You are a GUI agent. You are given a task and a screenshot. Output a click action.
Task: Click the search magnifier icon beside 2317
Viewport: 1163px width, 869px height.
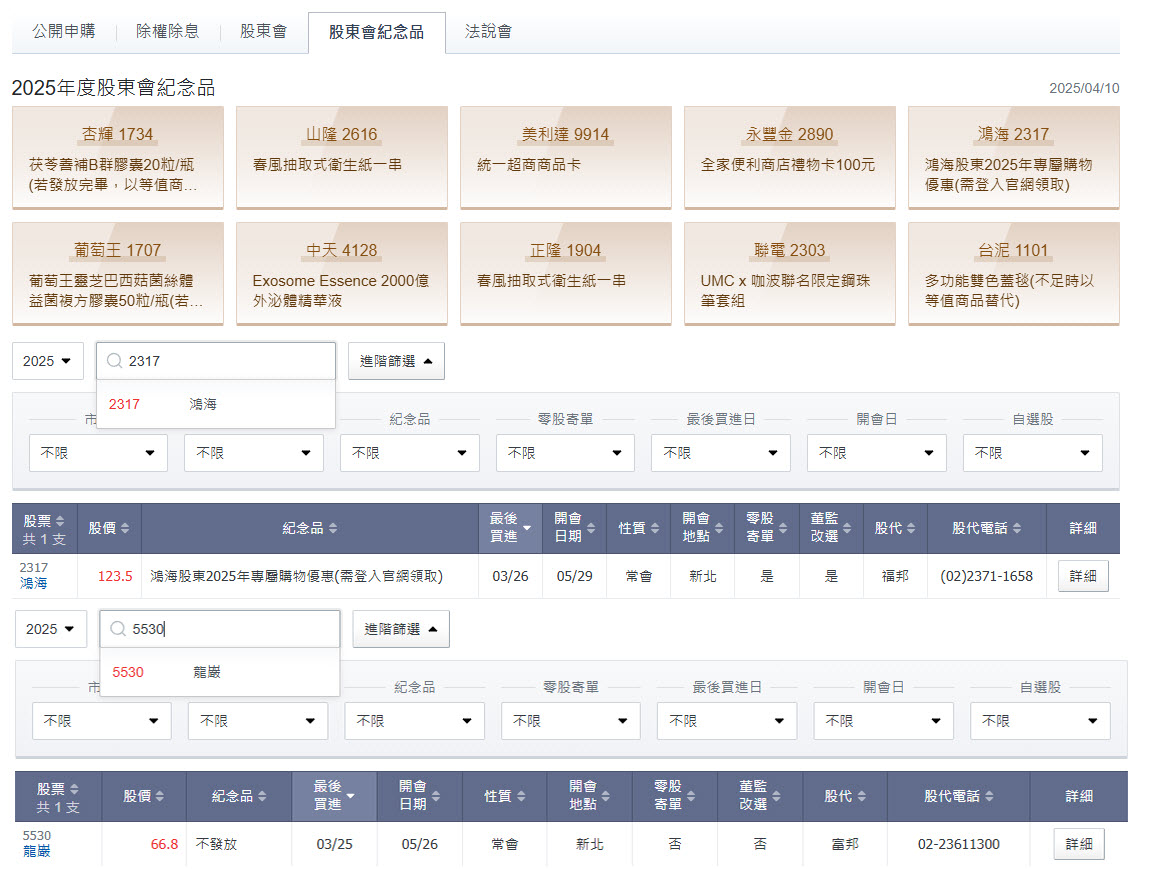115,361
